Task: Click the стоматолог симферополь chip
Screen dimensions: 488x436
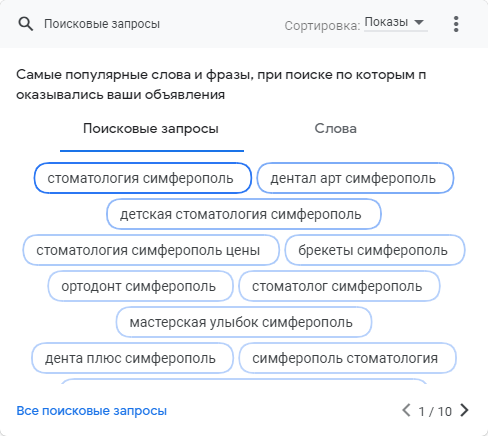Action: pos(339,286)
